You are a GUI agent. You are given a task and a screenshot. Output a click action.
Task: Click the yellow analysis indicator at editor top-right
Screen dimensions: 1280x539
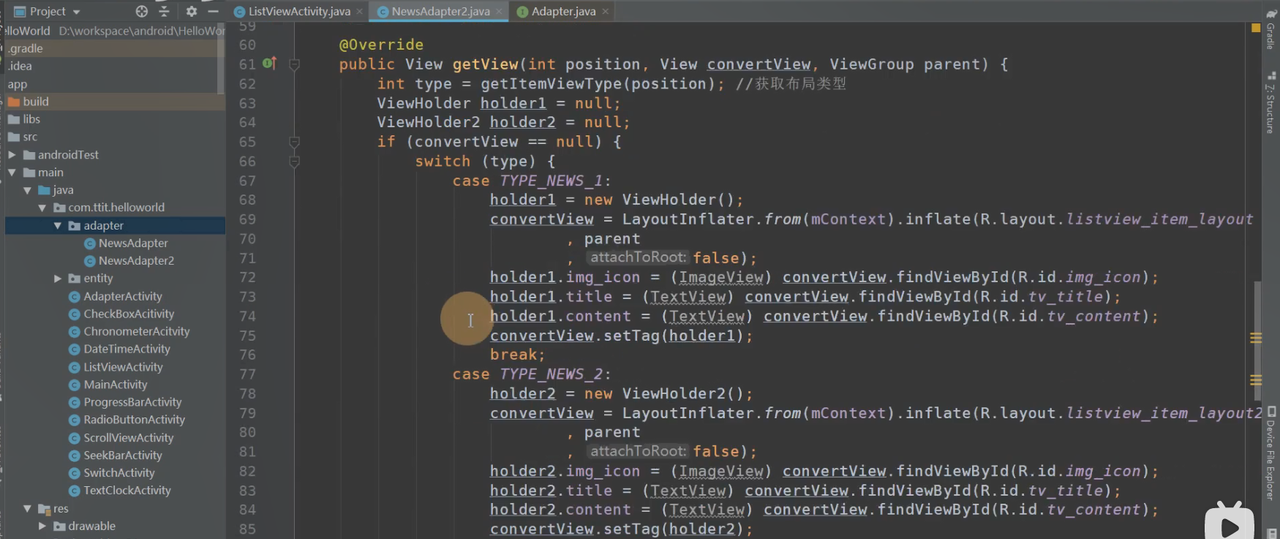click(1256, 27)
